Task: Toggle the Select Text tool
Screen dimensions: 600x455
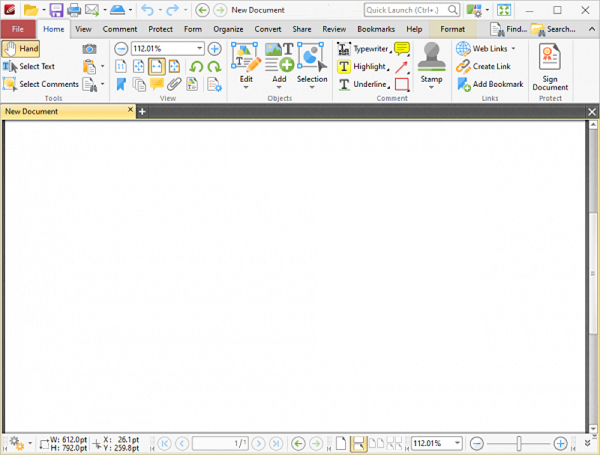Action: pyautogui.click(x=29, y=66)
